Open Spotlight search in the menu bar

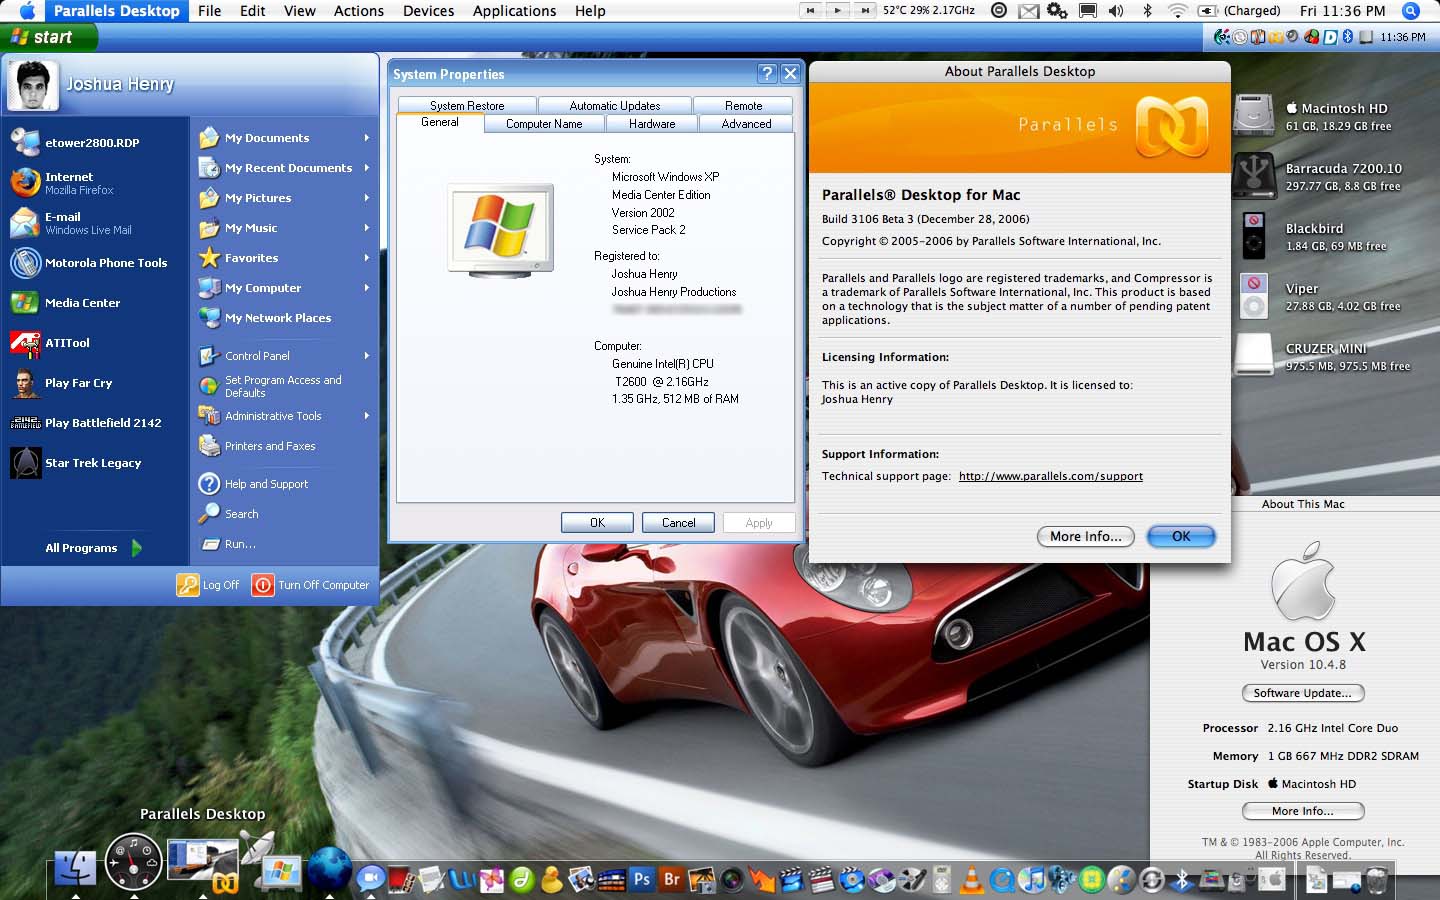[1411, 11]
